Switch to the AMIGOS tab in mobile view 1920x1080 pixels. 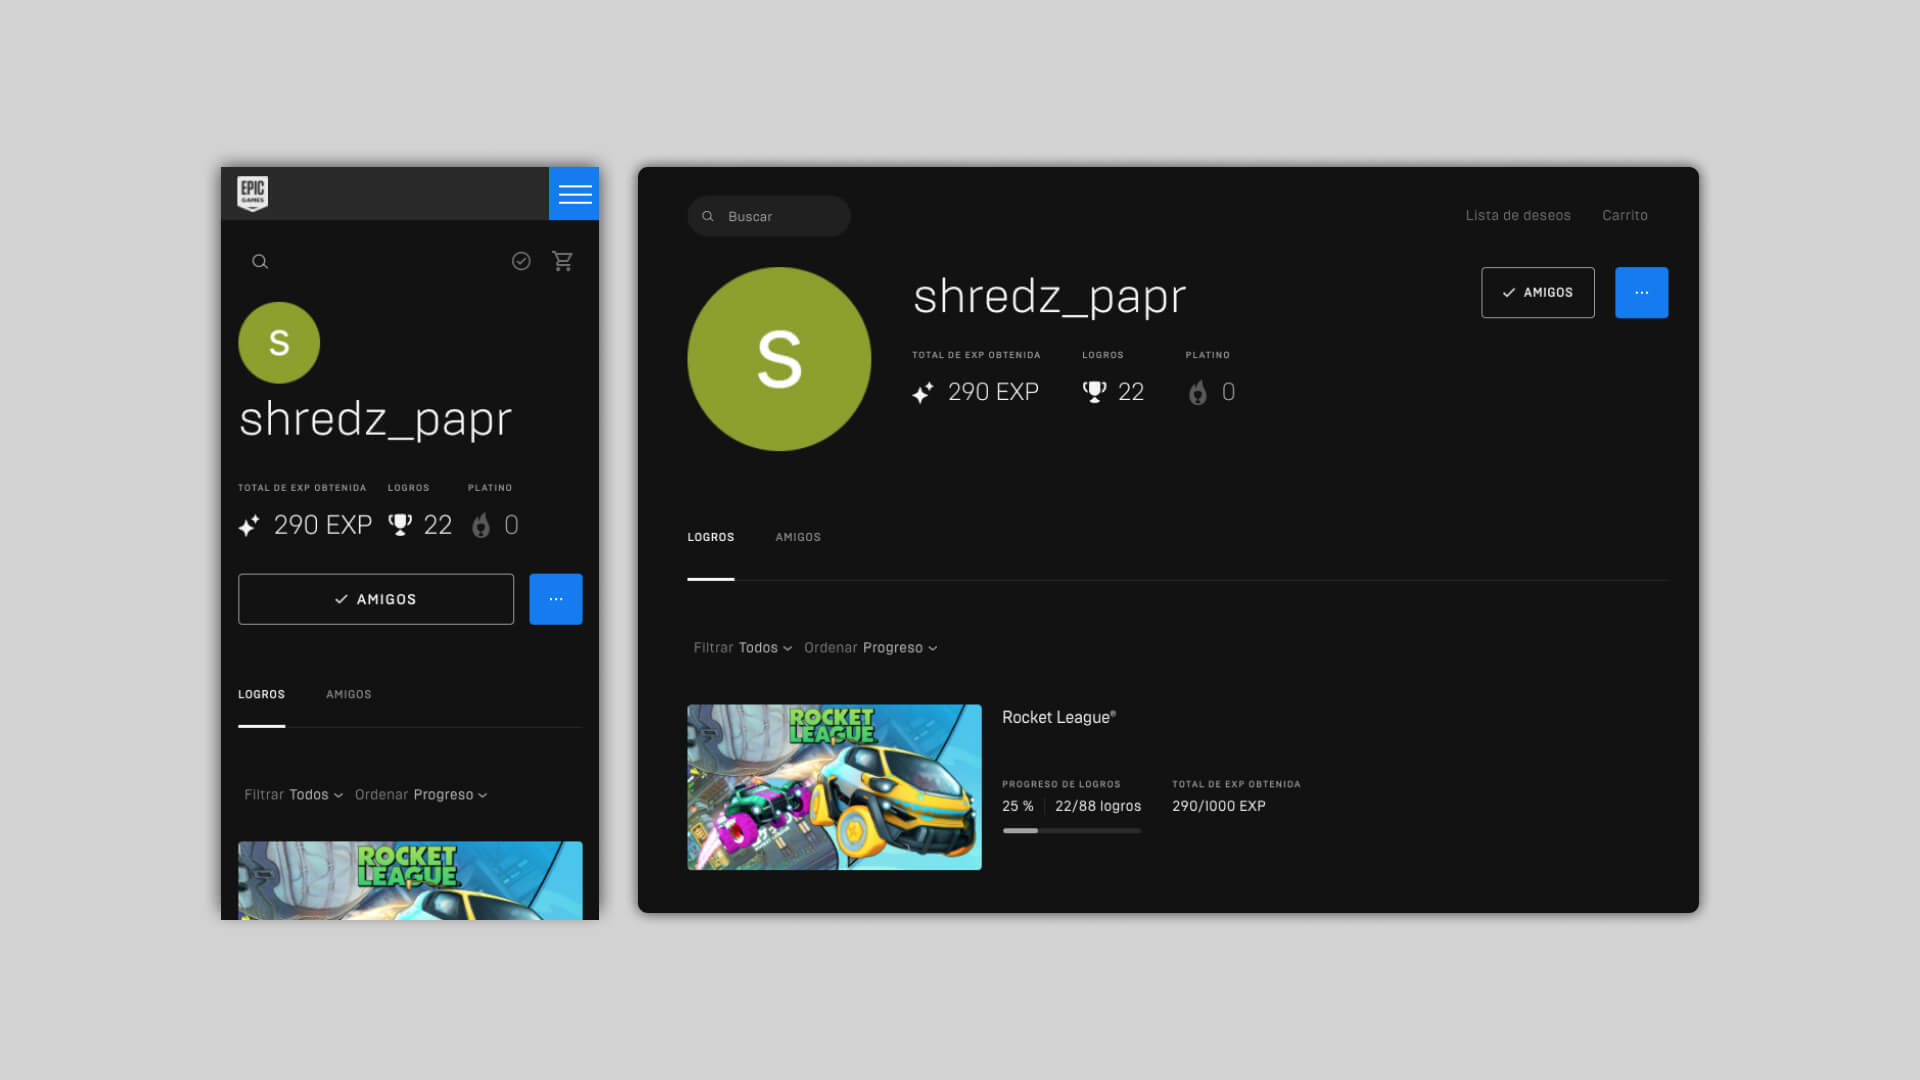pos(349,694)
